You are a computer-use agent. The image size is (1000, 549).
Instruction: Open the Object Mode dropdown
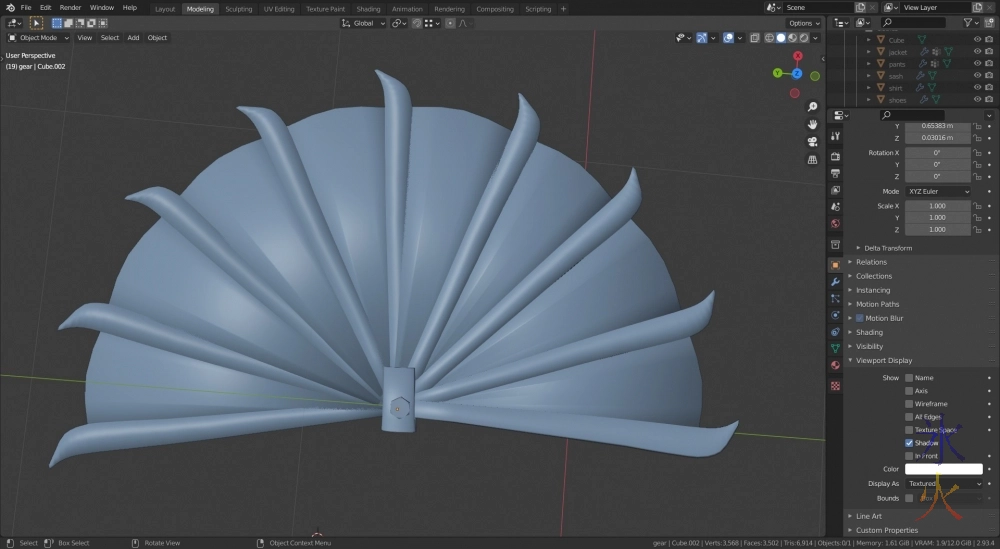click(x=39, y=38)
